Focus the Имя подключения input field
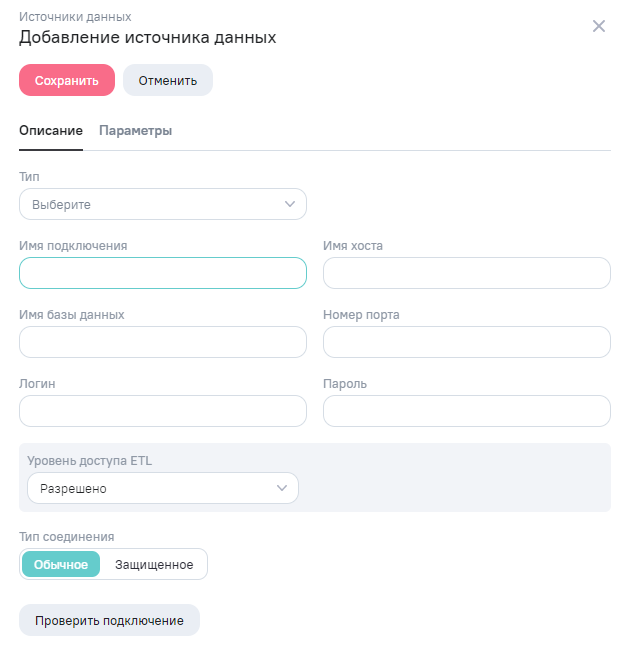The image size is (627, 646). (162, 273)
